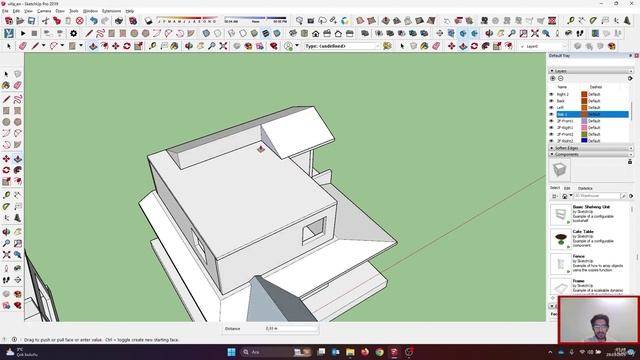Click the gear settings icon in second toolbar

(x=73, y=33)
